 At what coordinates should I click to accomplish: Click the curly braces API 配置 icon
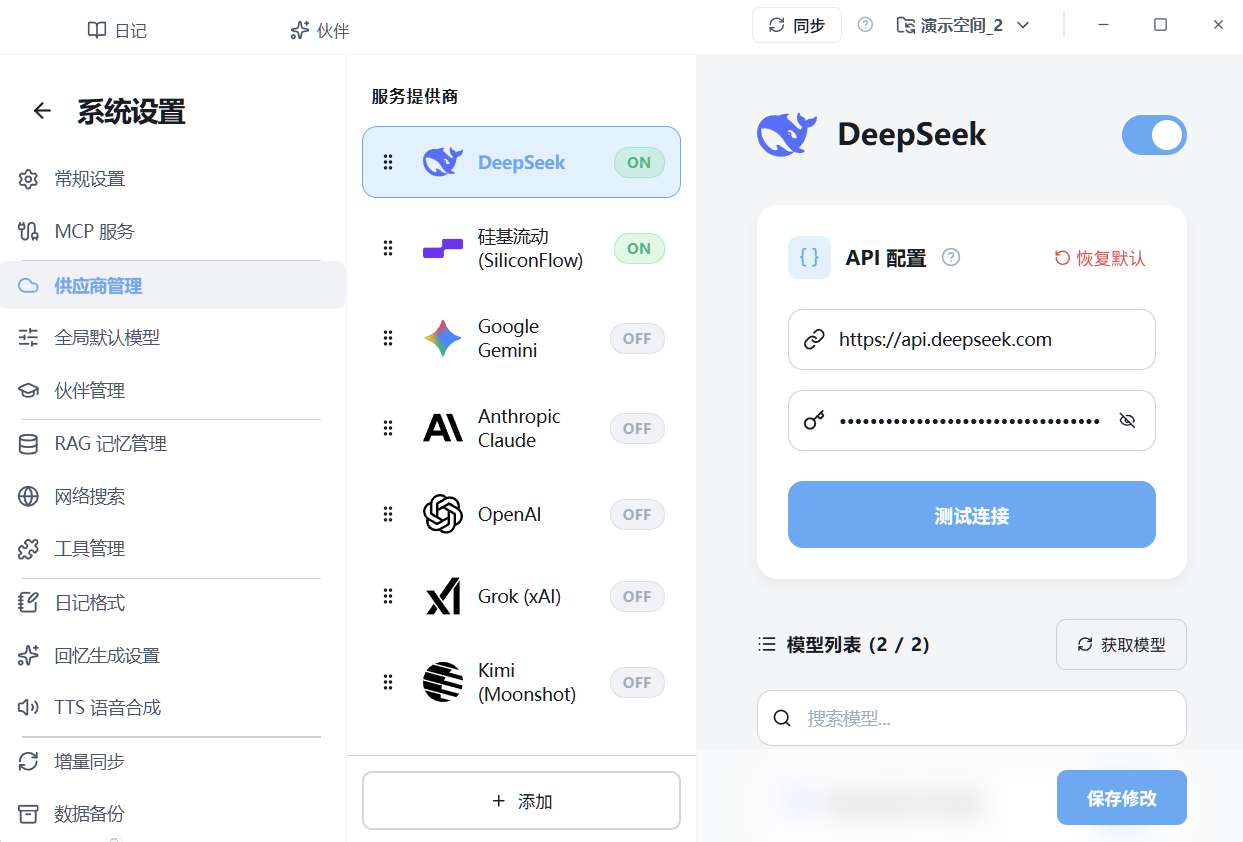click(809, 257)
